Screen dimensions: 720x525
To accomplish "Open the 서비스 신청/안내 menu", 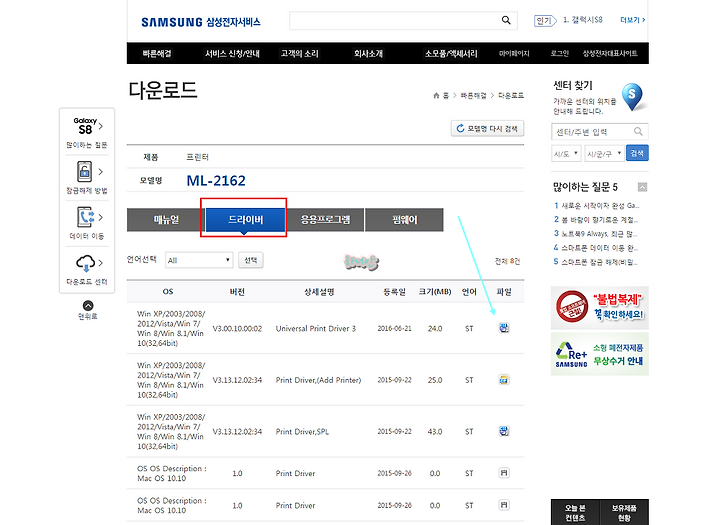I will [x=232, y=53].
